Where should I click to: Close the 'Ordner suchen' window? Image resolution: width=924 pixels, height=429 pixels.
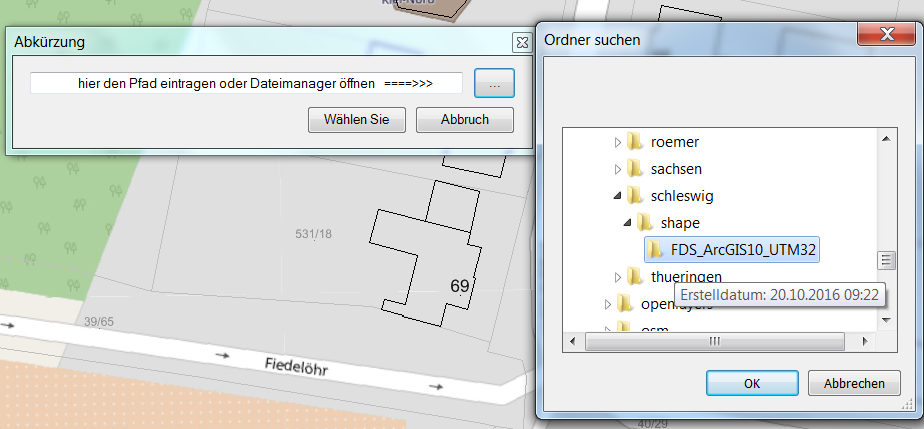coord(886,34)
